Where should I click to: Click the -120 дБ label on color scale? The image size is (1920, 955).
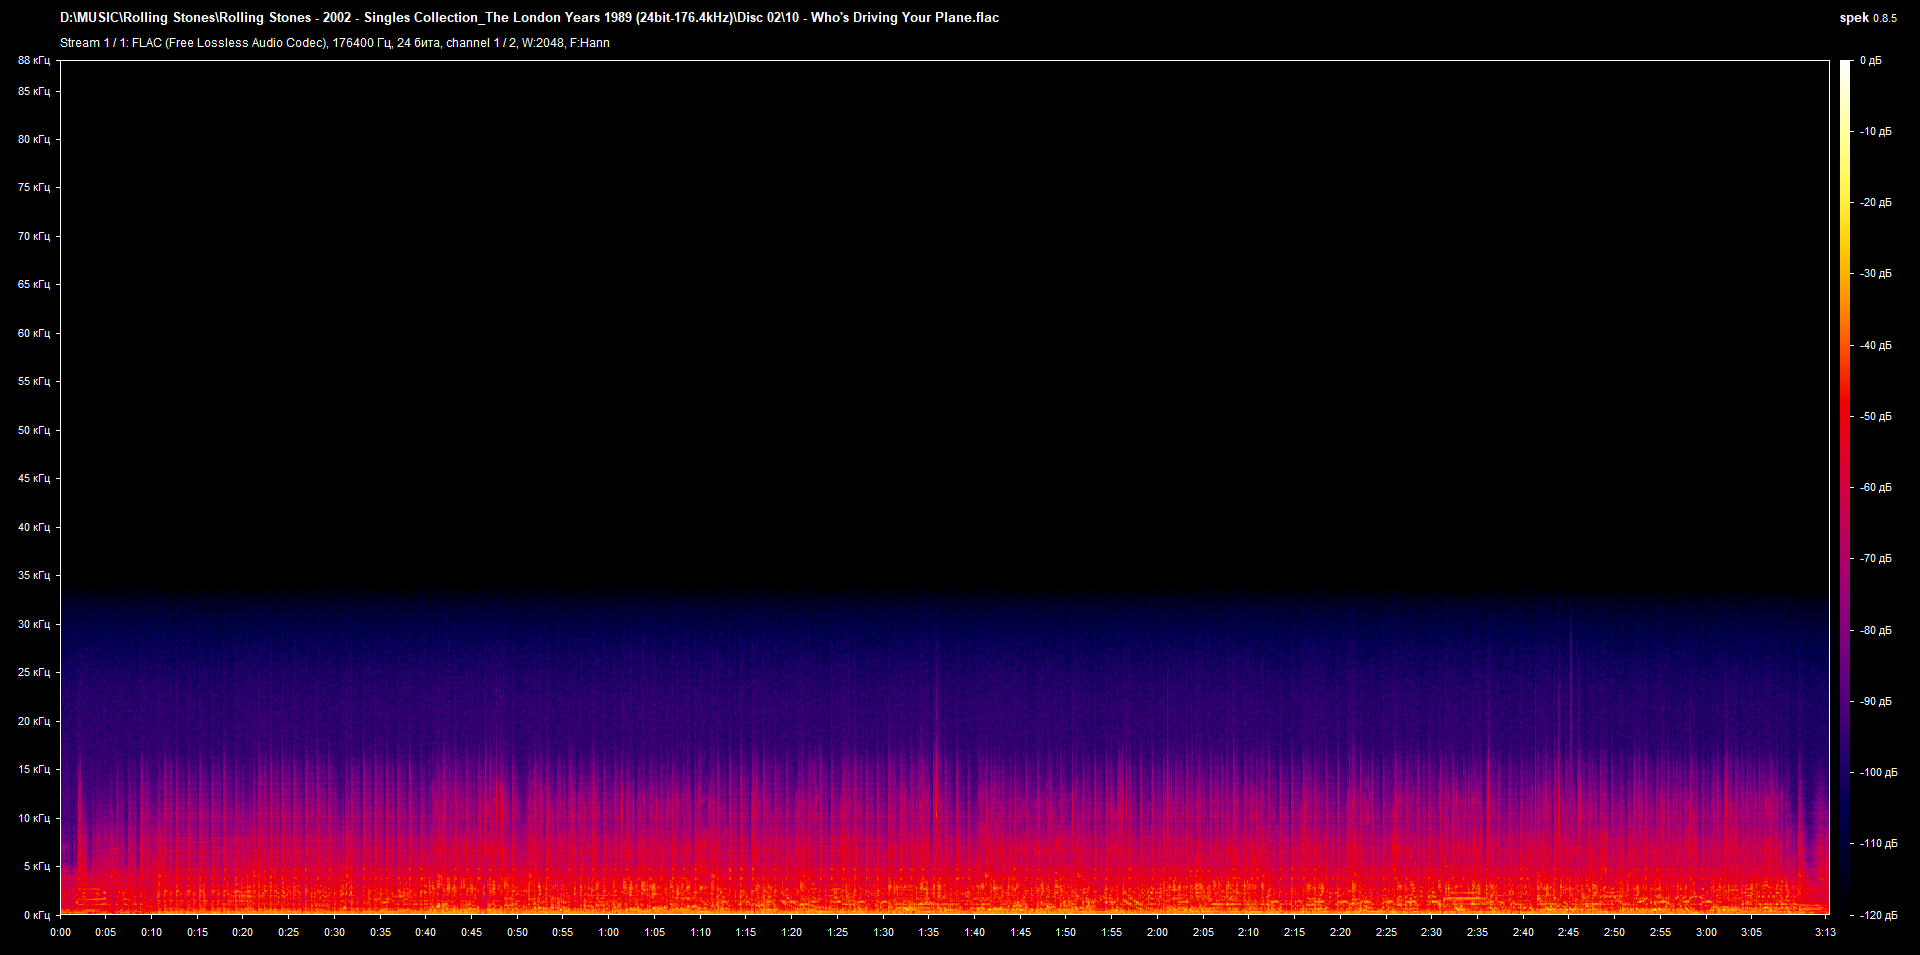1877,915
